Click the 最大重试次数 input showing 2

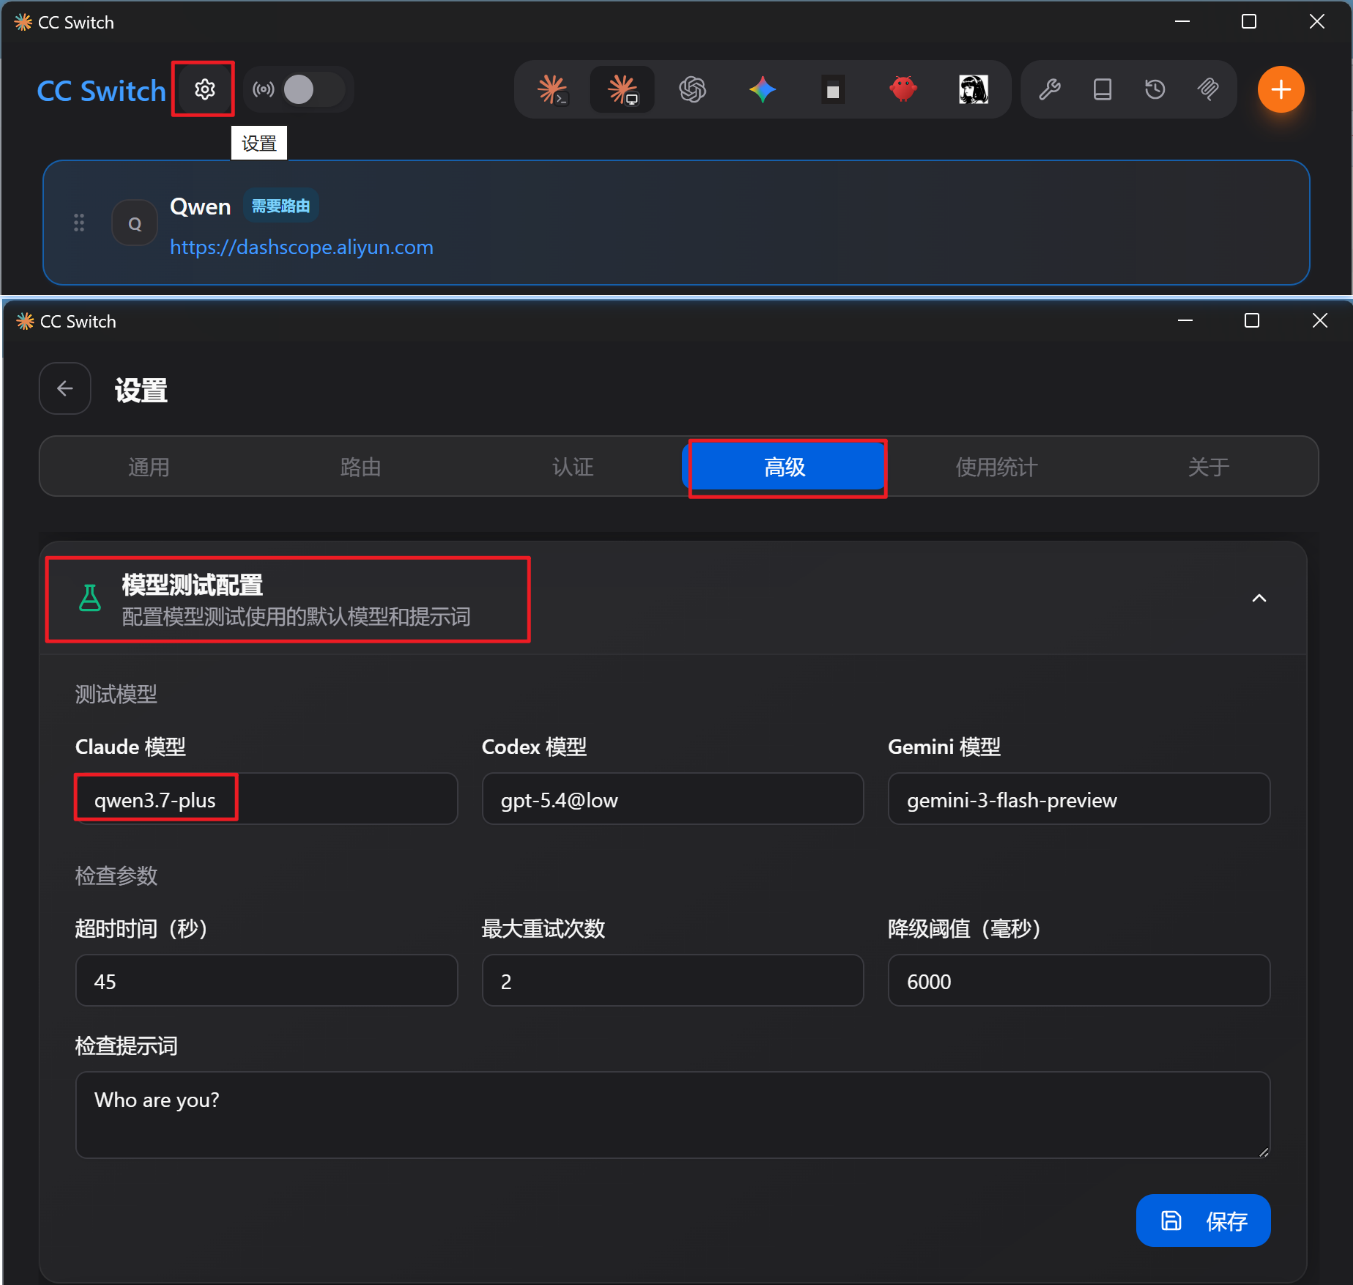click(673, 981)
